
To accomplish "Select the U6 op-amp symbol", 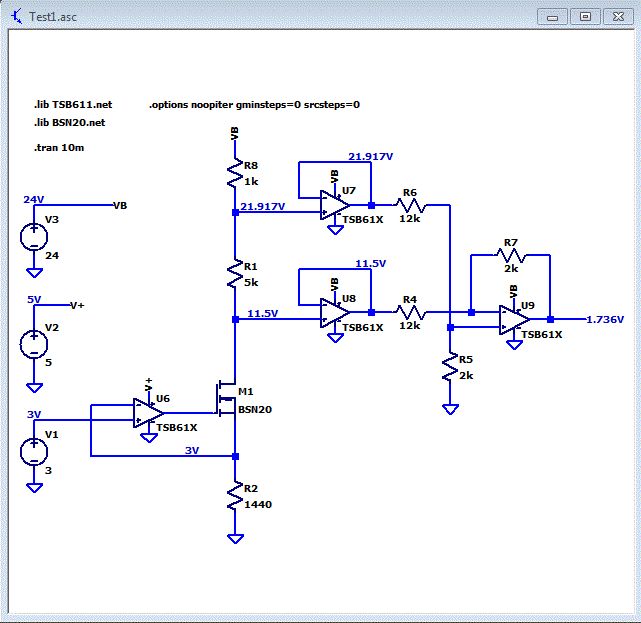I will tap(148, 413).
